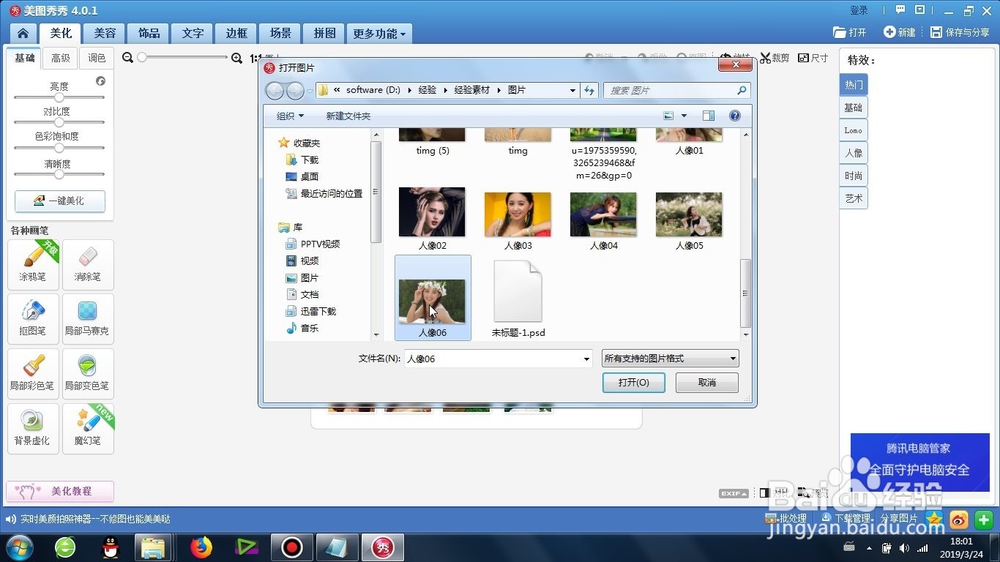Click the zoom out magnifier icon
Screen dimensions: 1000x562
tap(128, 57)
